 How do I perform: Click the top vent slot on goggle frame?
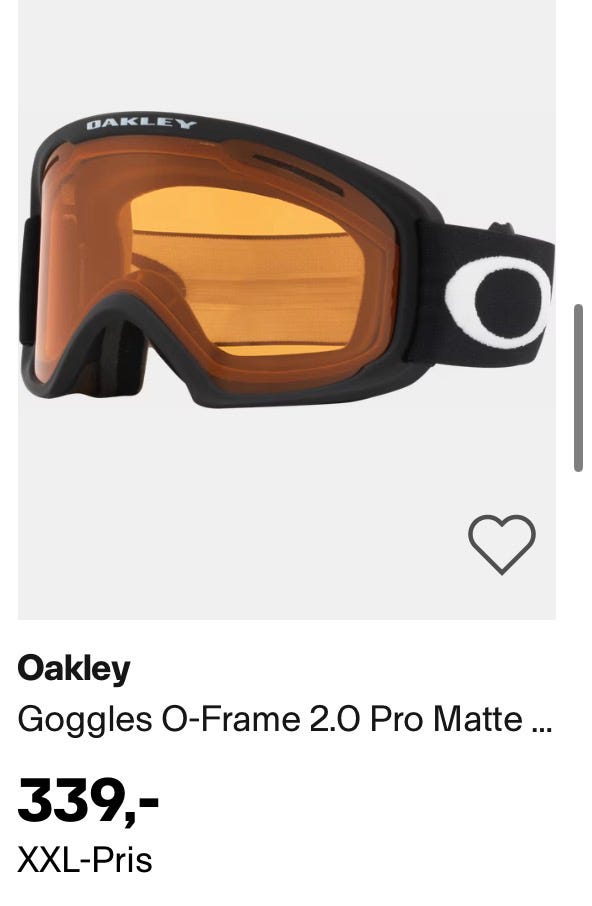click(298, 174)
